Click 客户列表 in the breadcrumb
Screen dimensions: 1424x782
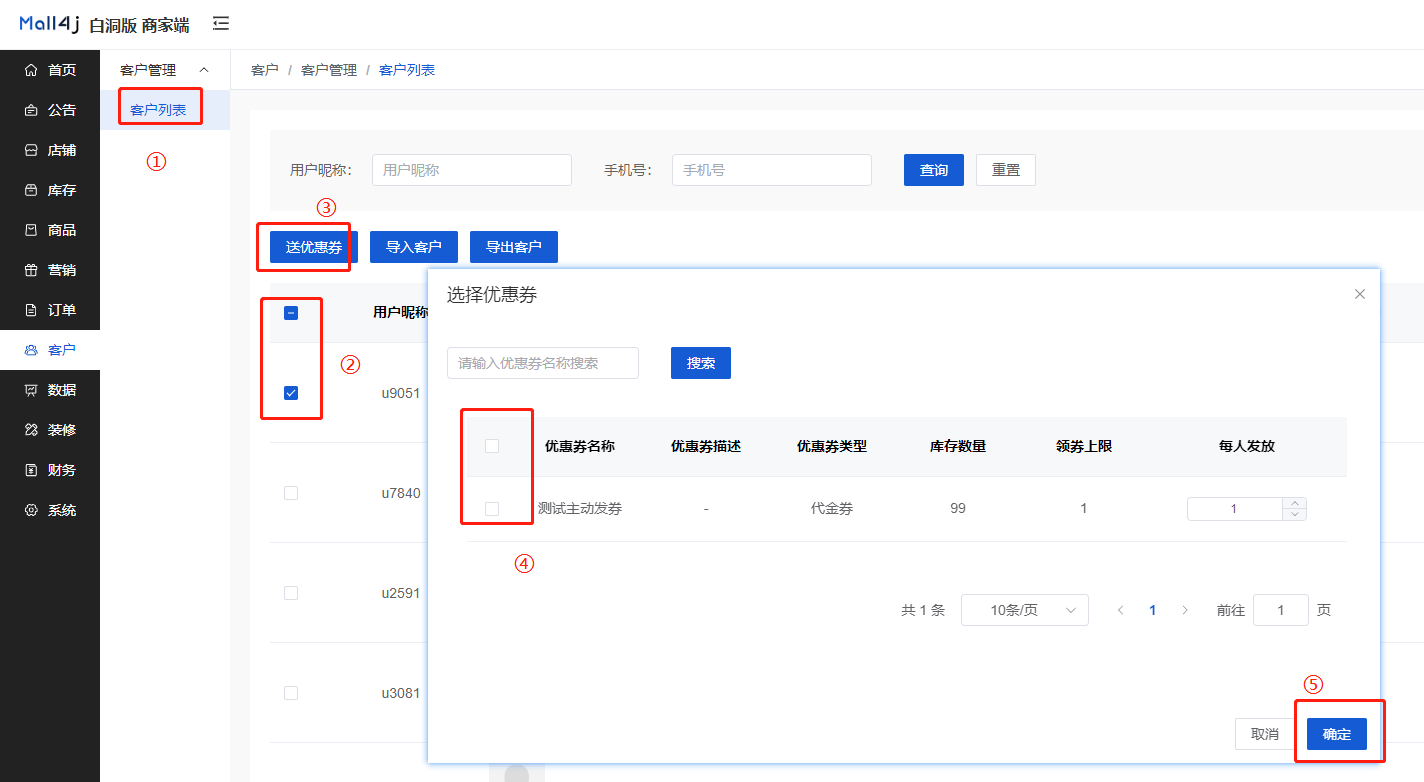click(x=407, y=70)
